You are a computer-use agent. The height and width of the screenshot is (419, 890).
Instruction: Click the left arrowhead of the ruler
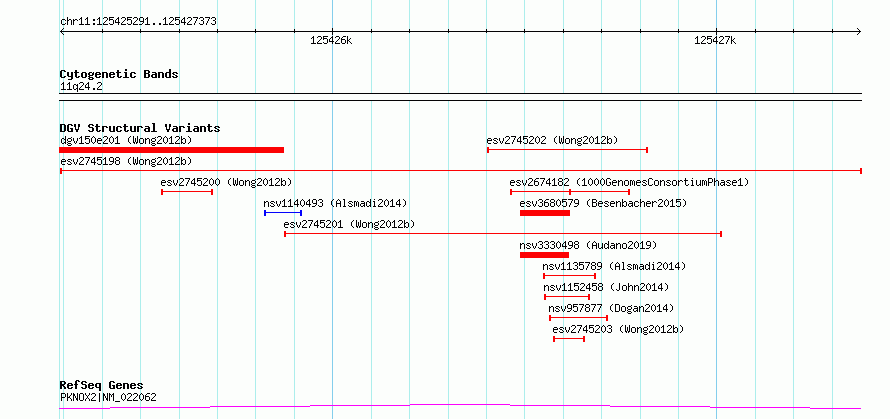(62, 32)
